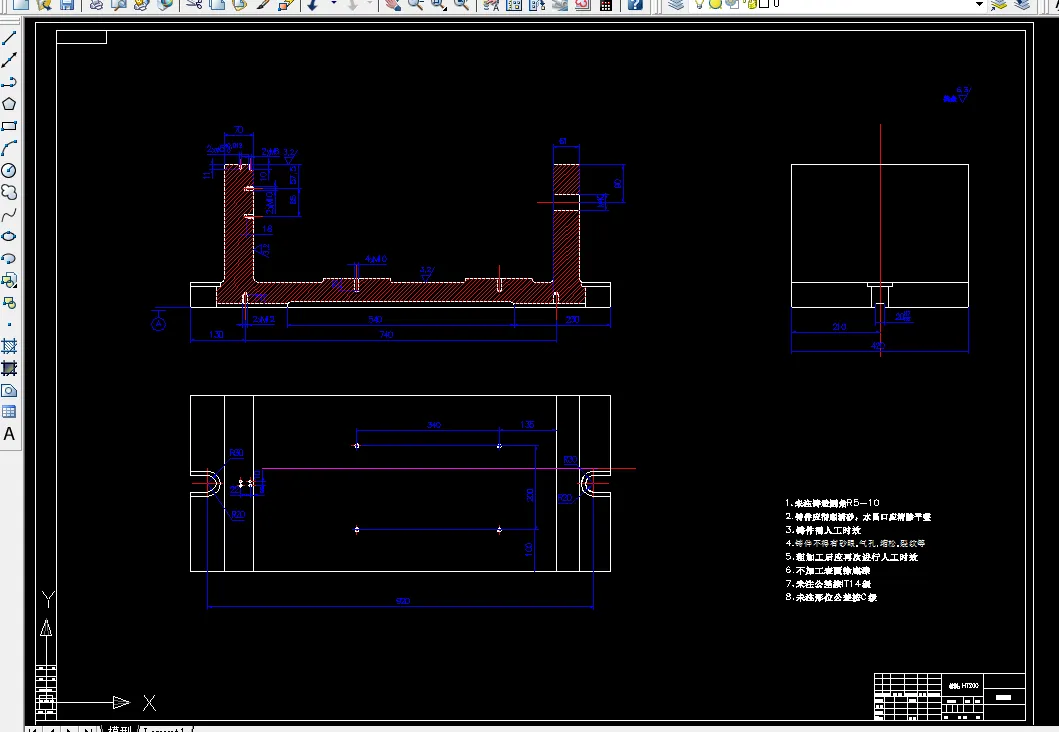The height and width of the screenshot is (732, 1059).
Task: Toggle layer 0 freeze sun icon
Action: pos(715,3)
